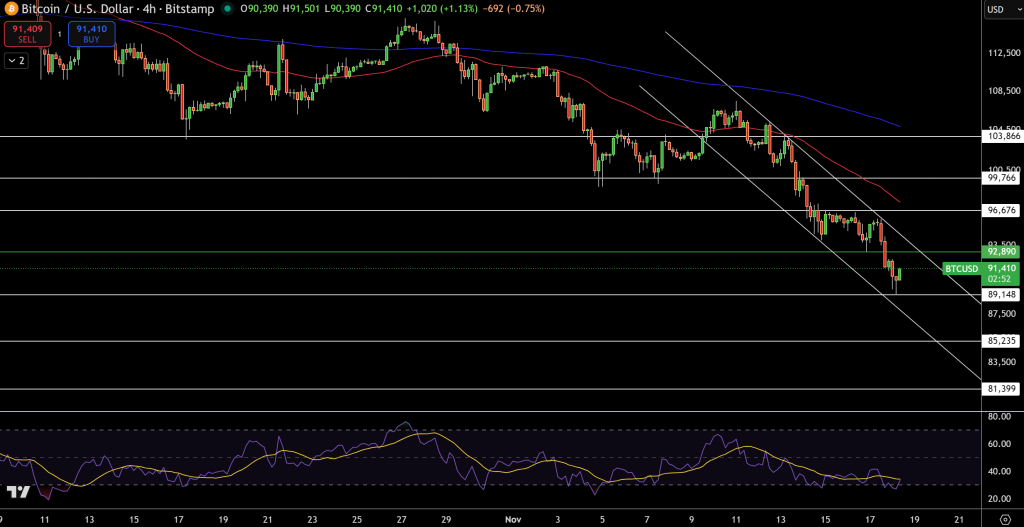Screen dimensions: 1024x527
Task: Click the RSI scale value 40.00
Action: pyautogui.click(x=1000, y=471)
